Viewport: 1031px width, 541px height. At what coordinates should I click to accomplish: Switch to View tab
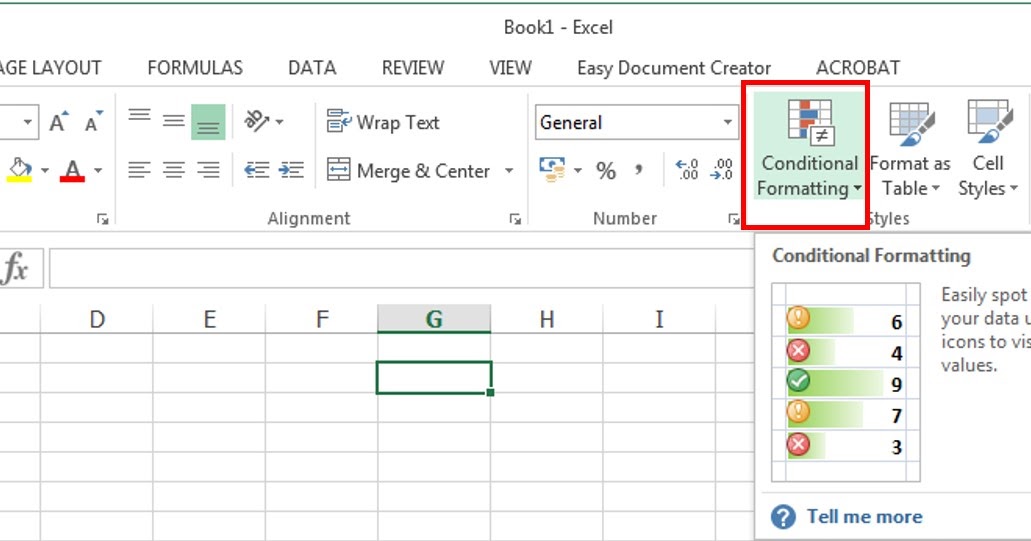(x=510, y=68)
